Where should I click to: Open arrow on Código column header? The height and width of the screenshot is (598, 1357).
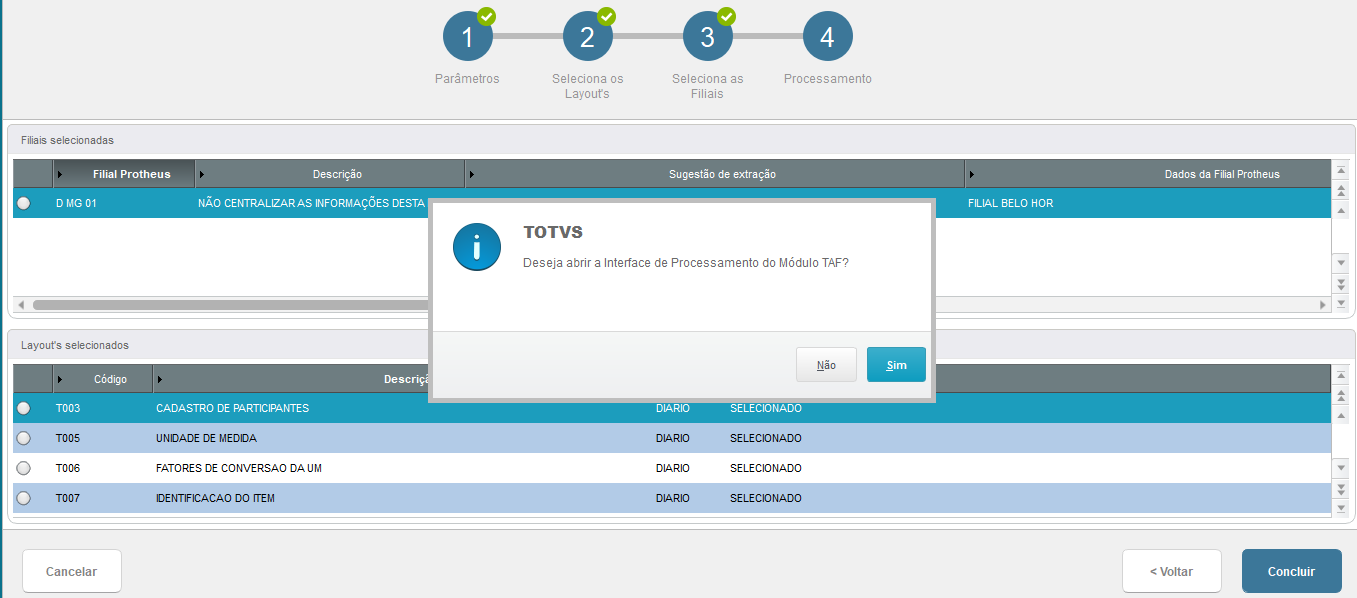pos(60,379)
